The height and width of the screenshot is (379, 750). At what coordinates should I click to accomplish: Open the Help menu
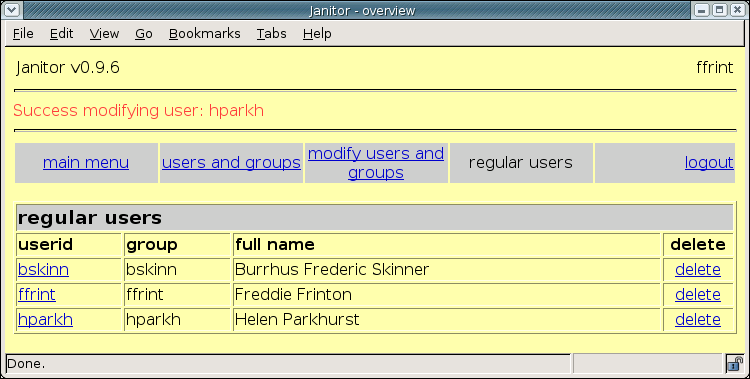[317, 33]
